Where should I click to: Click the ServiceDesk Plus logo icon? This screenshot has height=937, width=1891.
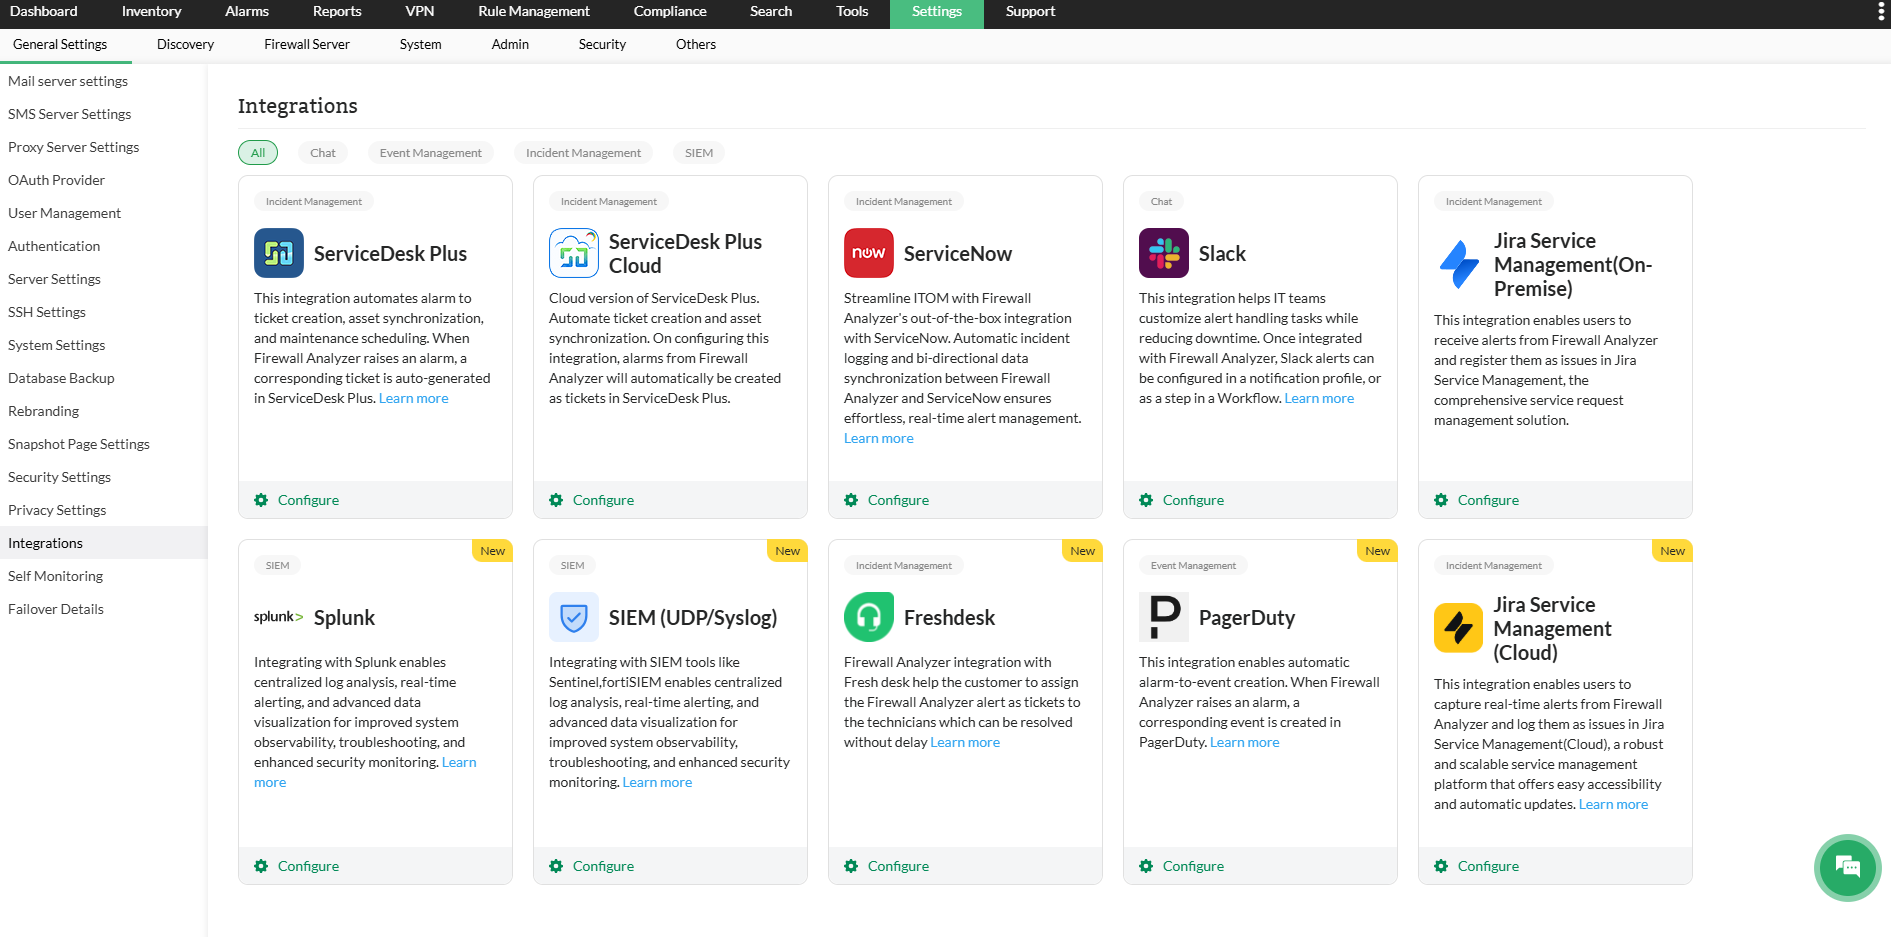pos(279,253)
